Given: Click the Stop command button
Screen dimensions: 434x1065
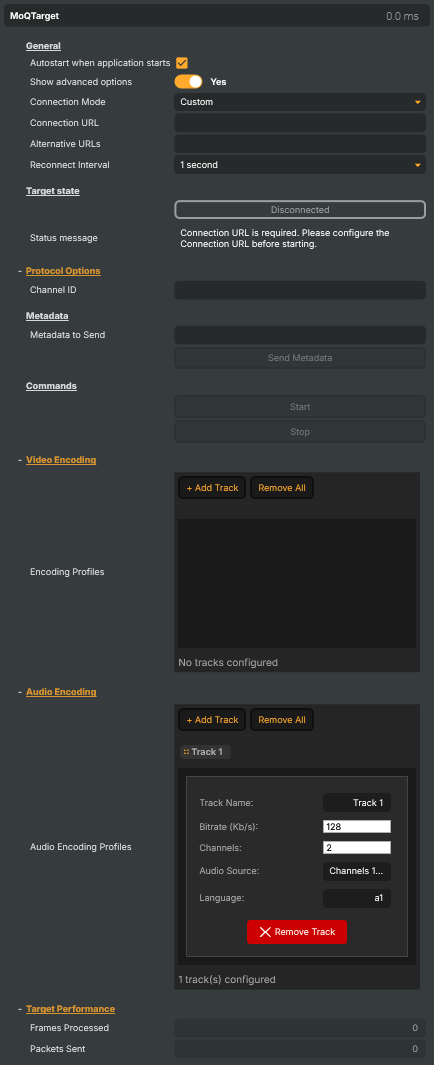Looking at the screenshot, I should click(x=300, y=432).
